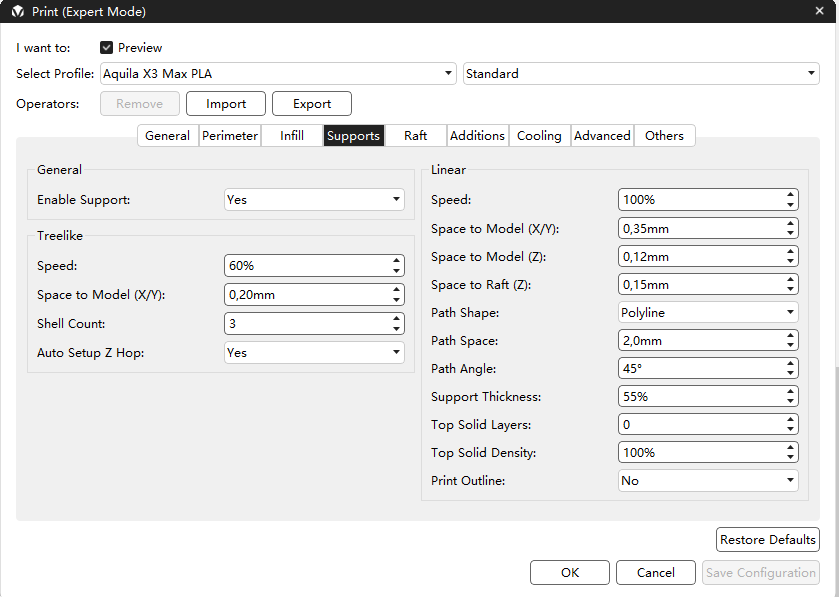Open the Aquila X3 Max PLA profile dropdown
839x597 pixels.
[279, 74]
